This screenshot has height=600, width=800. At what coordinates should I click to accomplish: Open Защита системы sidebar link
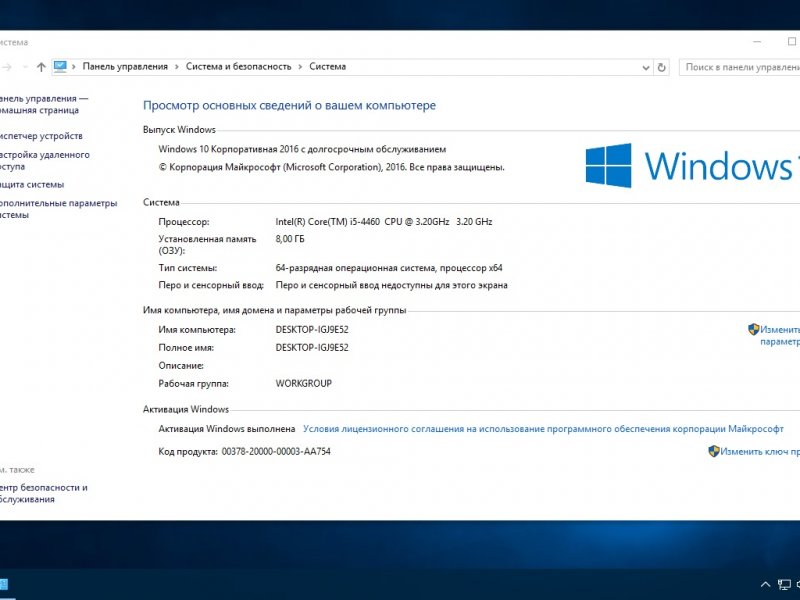(x=32, y=184)
